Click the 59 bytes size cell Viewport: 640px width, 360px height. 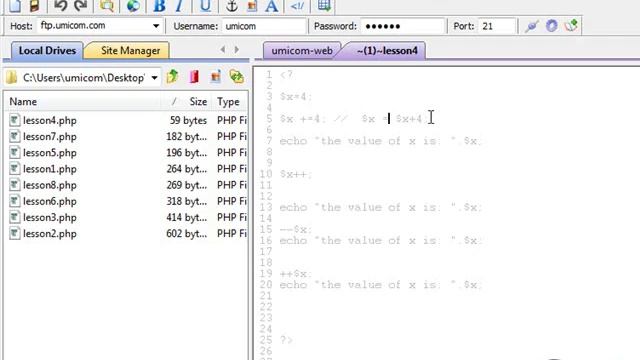coord(188,120)
